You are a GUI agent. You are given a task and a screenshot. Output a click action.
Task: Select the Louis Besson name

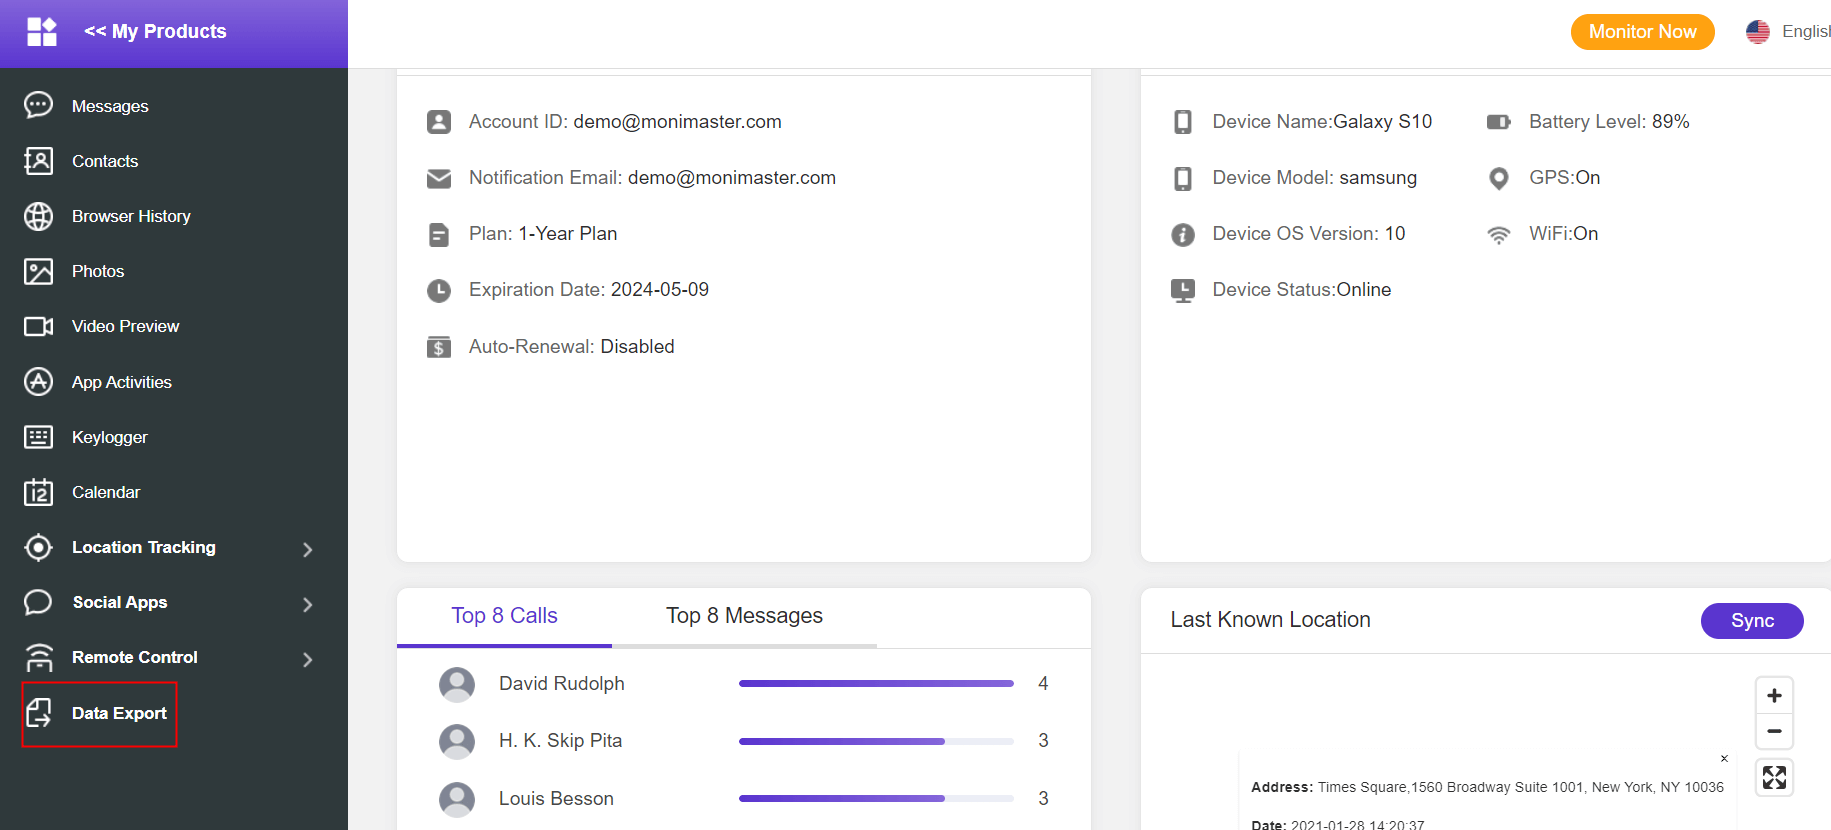[x=556, y=798]
